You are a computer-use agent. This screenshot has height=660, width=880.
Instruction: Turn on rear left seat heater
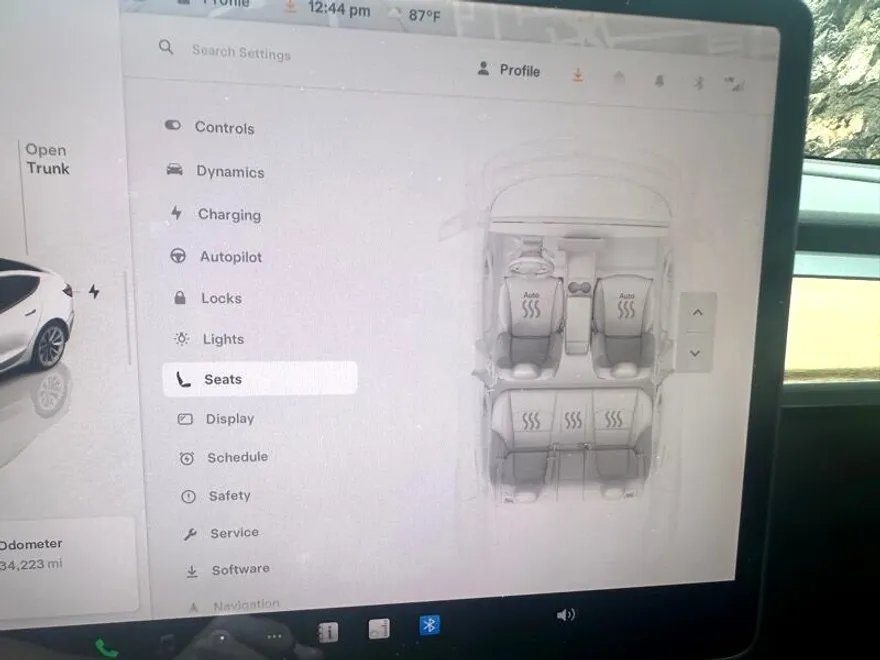point(531,422)
